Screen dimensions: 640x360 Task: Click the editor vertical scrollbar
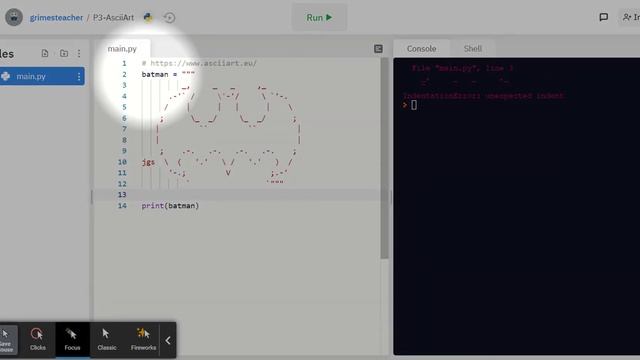[384, 158]
